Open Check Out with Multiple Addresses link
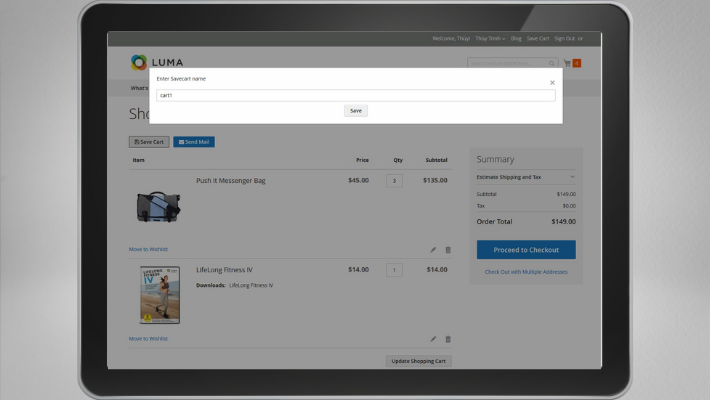 tap(526, 272)
